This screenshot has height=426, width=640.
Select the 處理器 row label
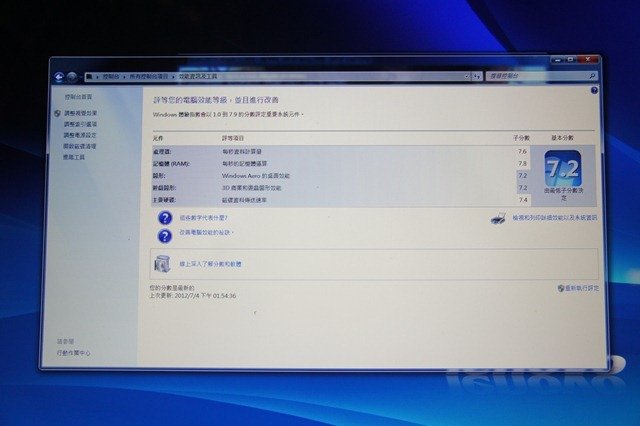(x=162, y=151)
